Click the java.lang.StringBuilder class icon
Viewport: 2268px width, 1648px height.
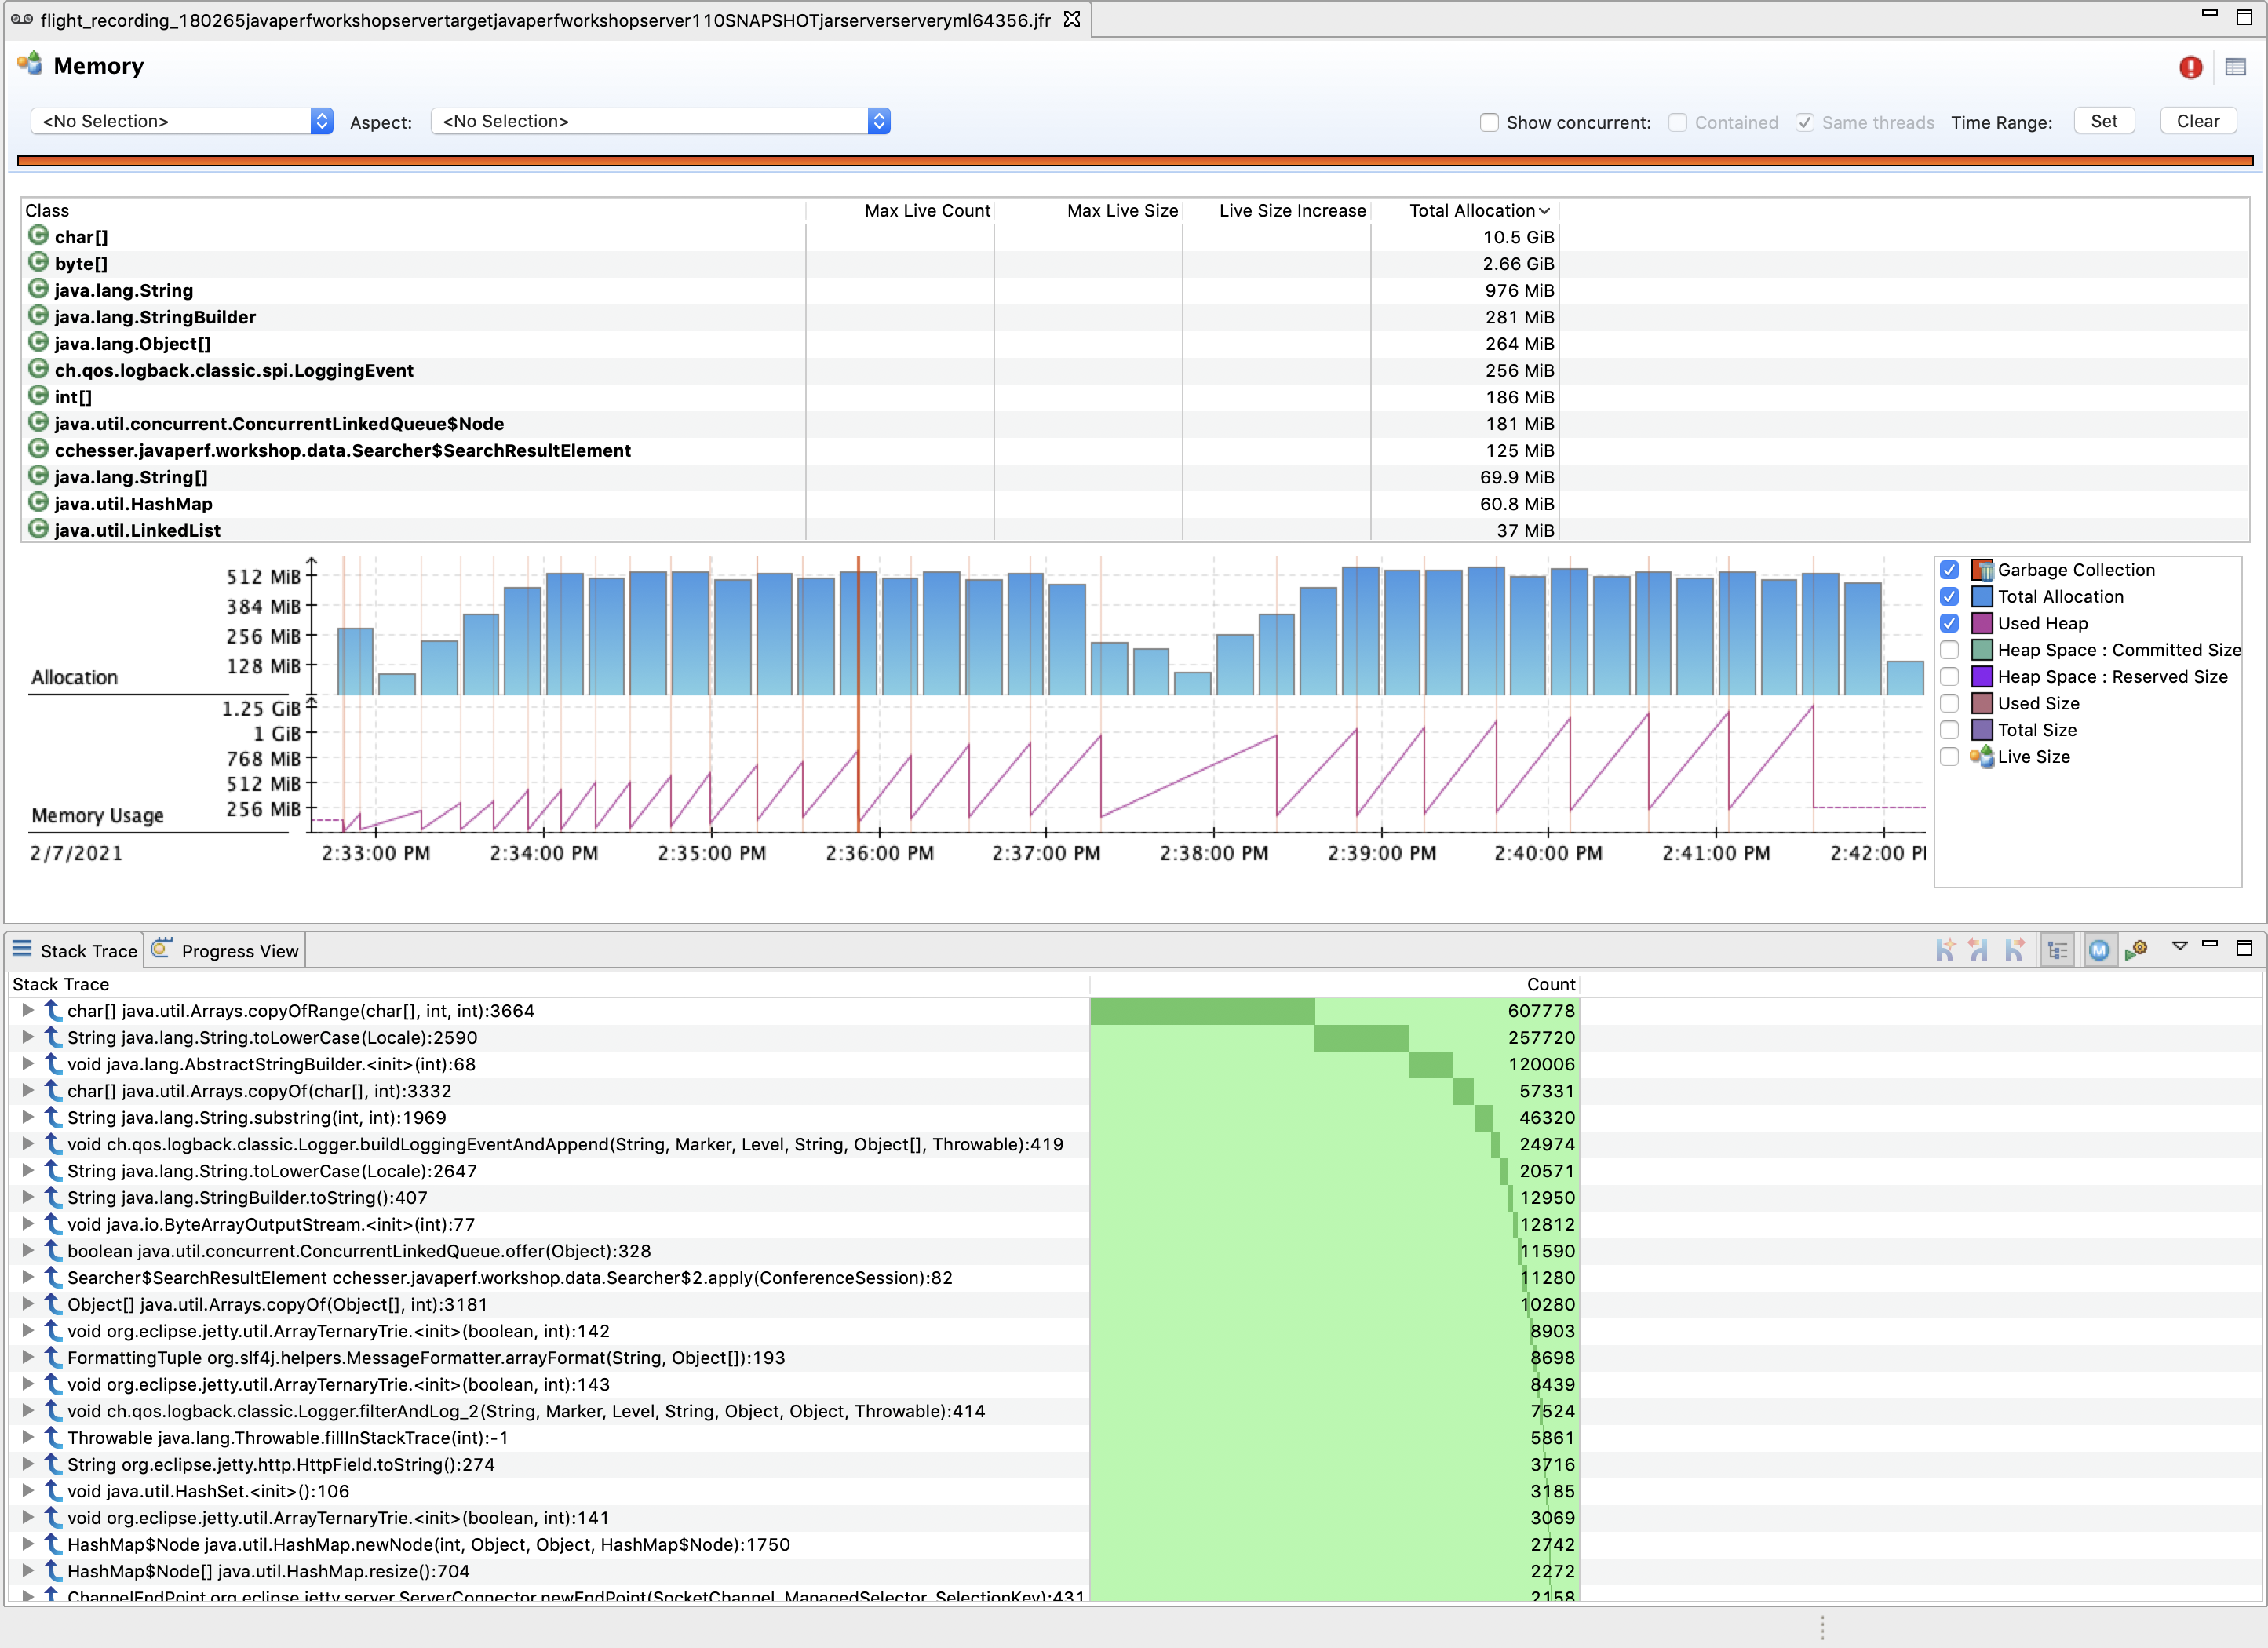(38, 315)
